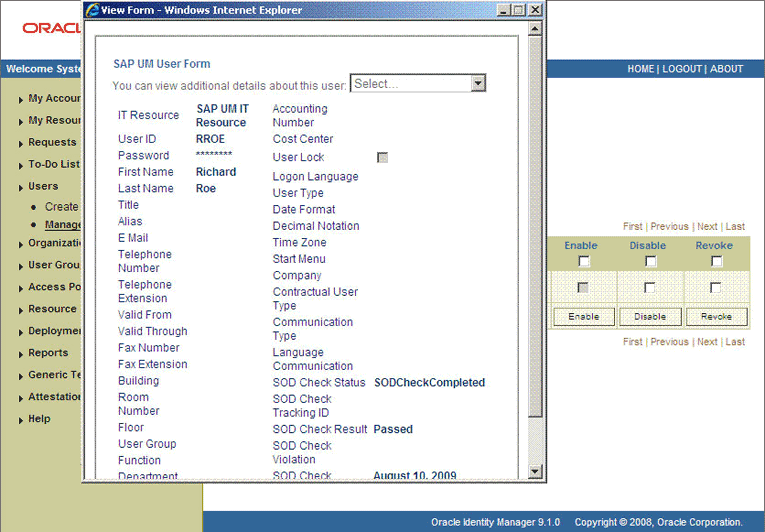Click the bottom Next pagination link
This screenshot has height=532, width=765.
pyautogui.click(x=707, y=342)
